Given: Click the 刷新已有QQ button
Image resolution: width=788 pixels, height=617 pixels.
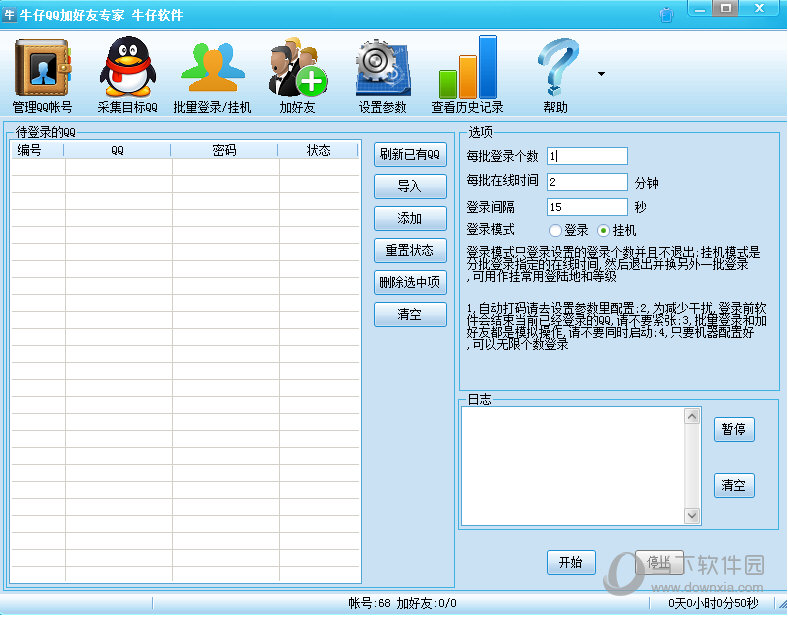Looking at the screenshot, I should [x=410, y=154].
